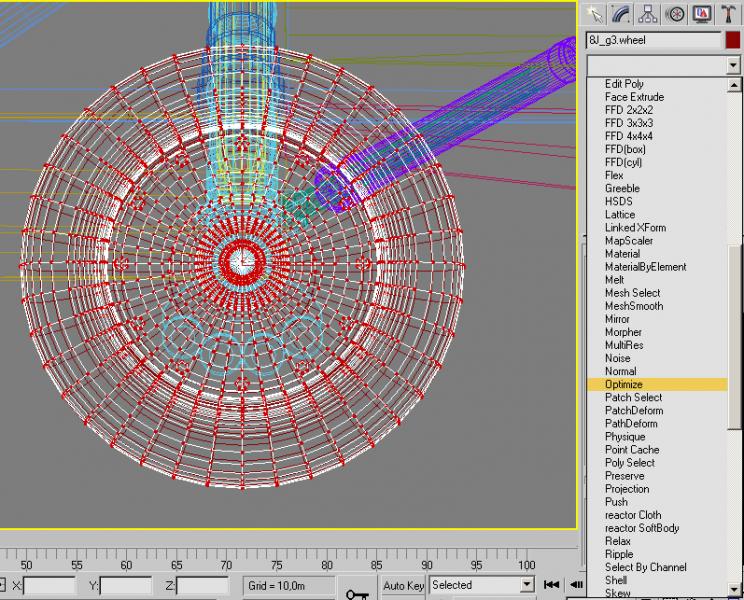Image resolution: width=744 pixels, height=600 pixels.
Task: Open the Create command panel tab
Action: pos(595,14)
